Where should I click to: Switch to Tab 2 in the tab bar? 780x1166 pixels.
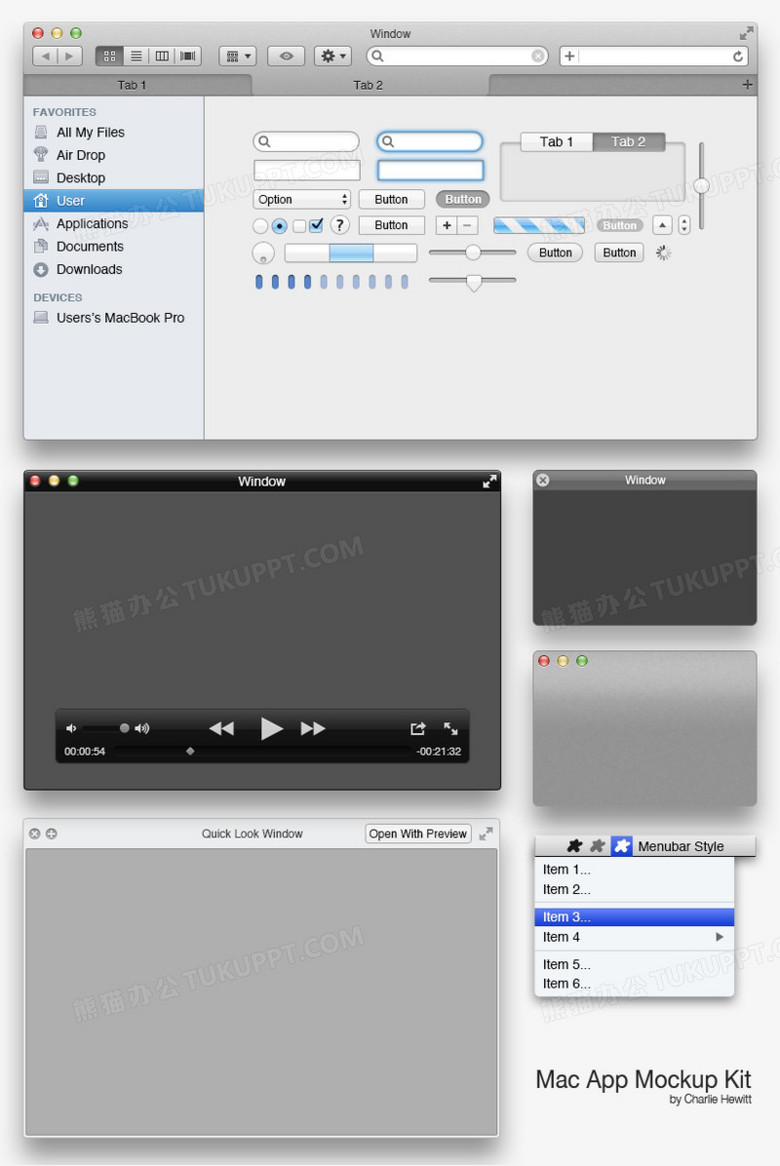click(369, 85)
